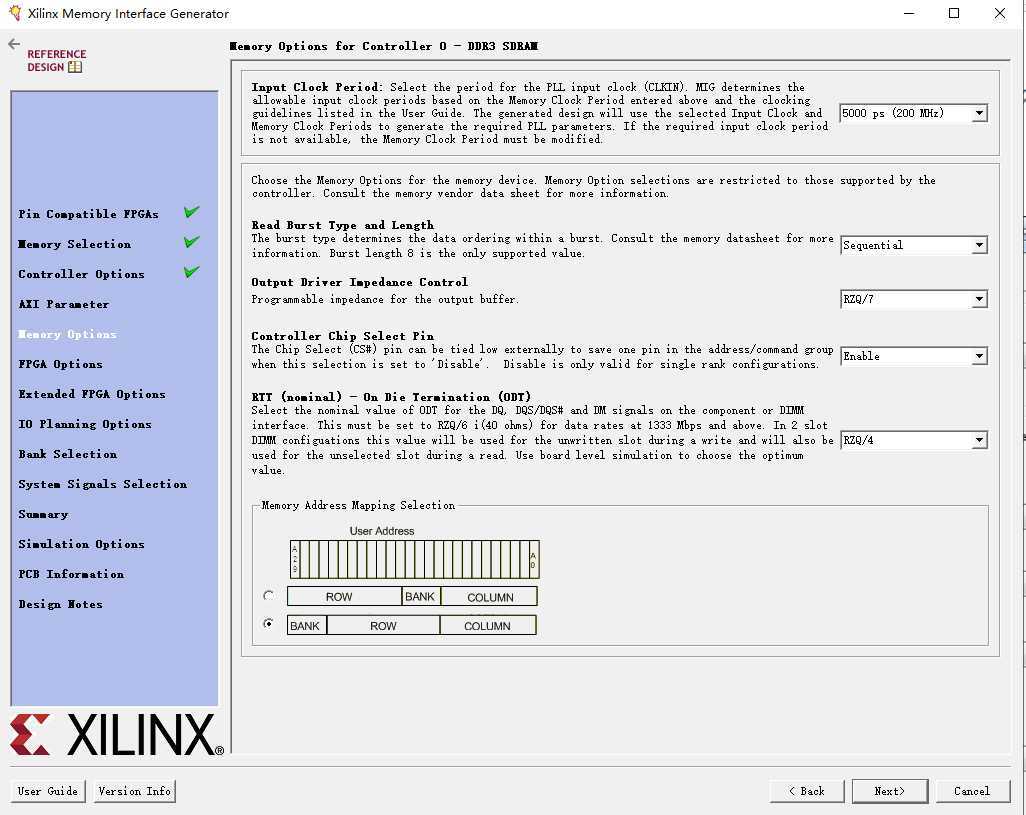Click the User Guide button

coord(48,791)
